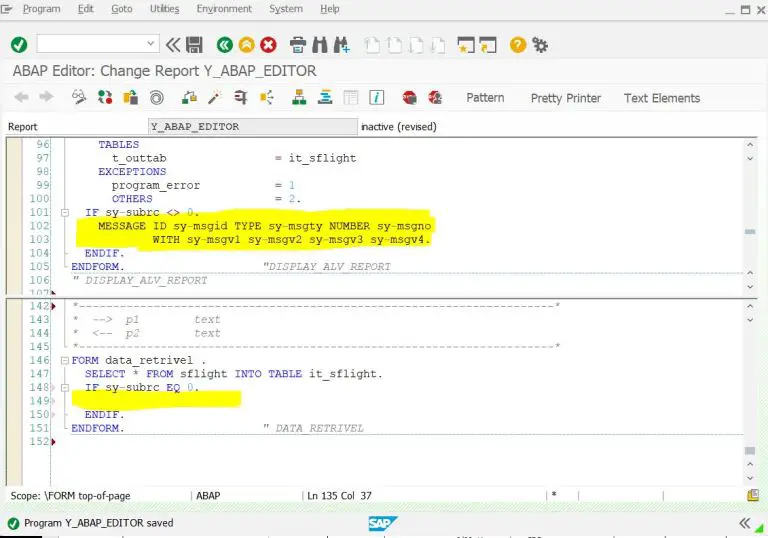Open the Environment menu
Image resolution: width=768 pixels, height=538 pixels.
[x=224, y=9]
